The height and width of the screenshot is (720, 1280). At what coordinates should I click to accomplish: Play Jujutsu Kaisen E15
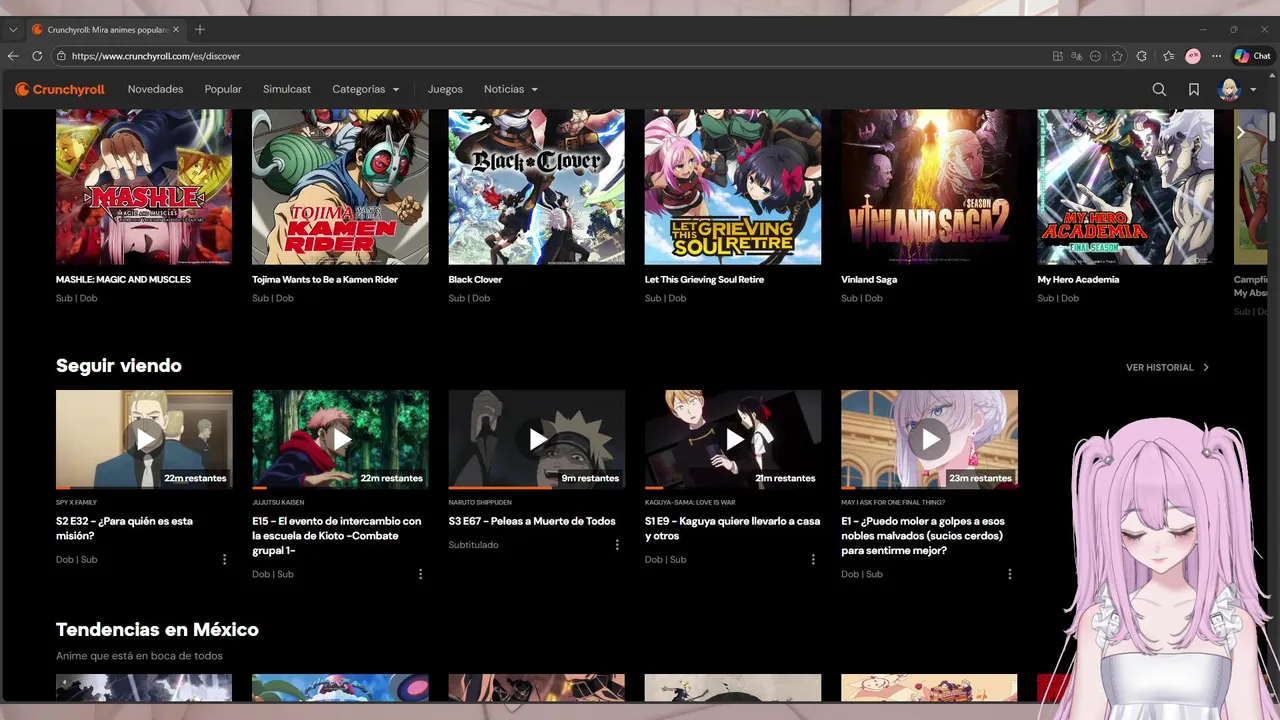(340, 439)
